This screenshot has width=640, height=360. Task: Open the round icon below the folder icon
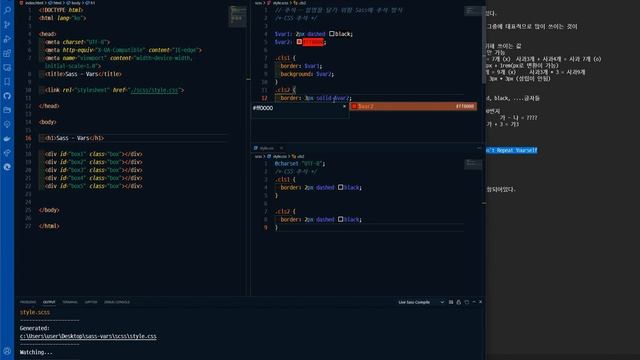7,124
